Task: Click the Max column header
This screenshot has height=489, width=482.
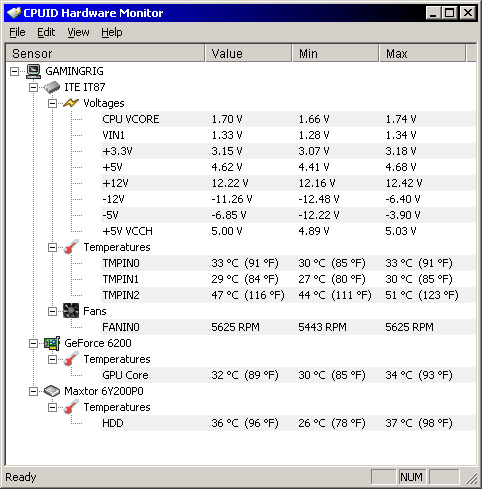Action: (423, 53)
